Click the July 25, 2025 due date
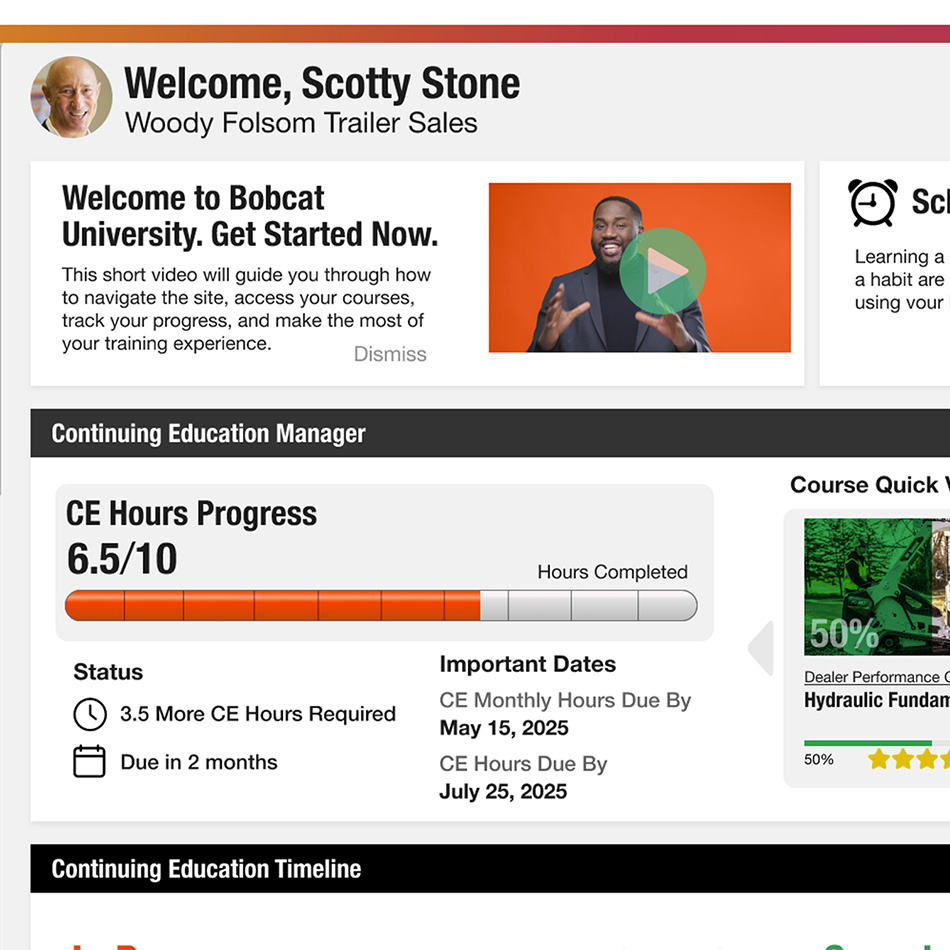The image size is (950, 950). point(503,792)
